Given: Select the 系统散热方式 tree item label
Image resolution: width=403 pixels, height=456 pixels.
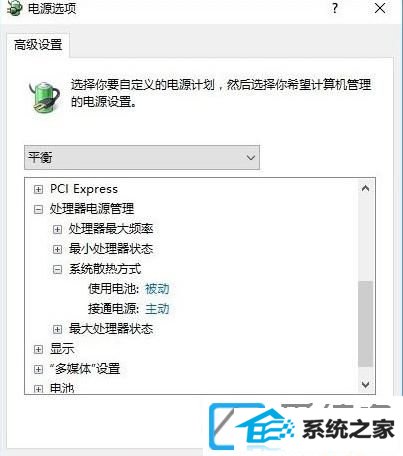Looking at the screenshot, I should pos(105,269).
